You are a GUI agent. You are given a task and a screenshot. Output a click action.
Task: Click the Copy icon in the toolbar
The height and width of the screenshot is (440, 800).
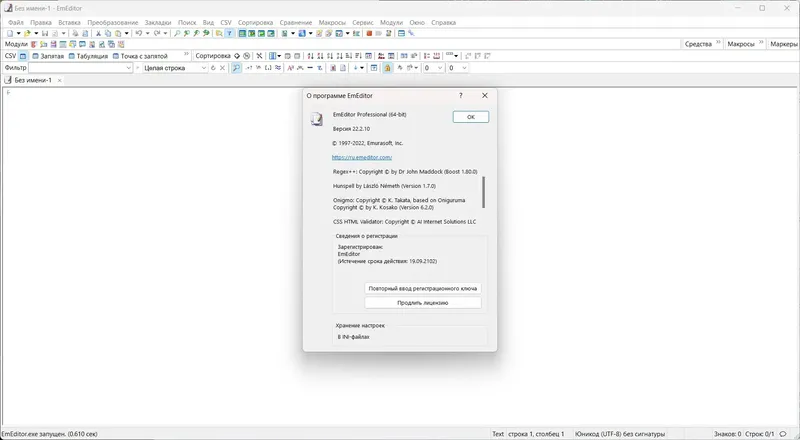coord(108,33)
